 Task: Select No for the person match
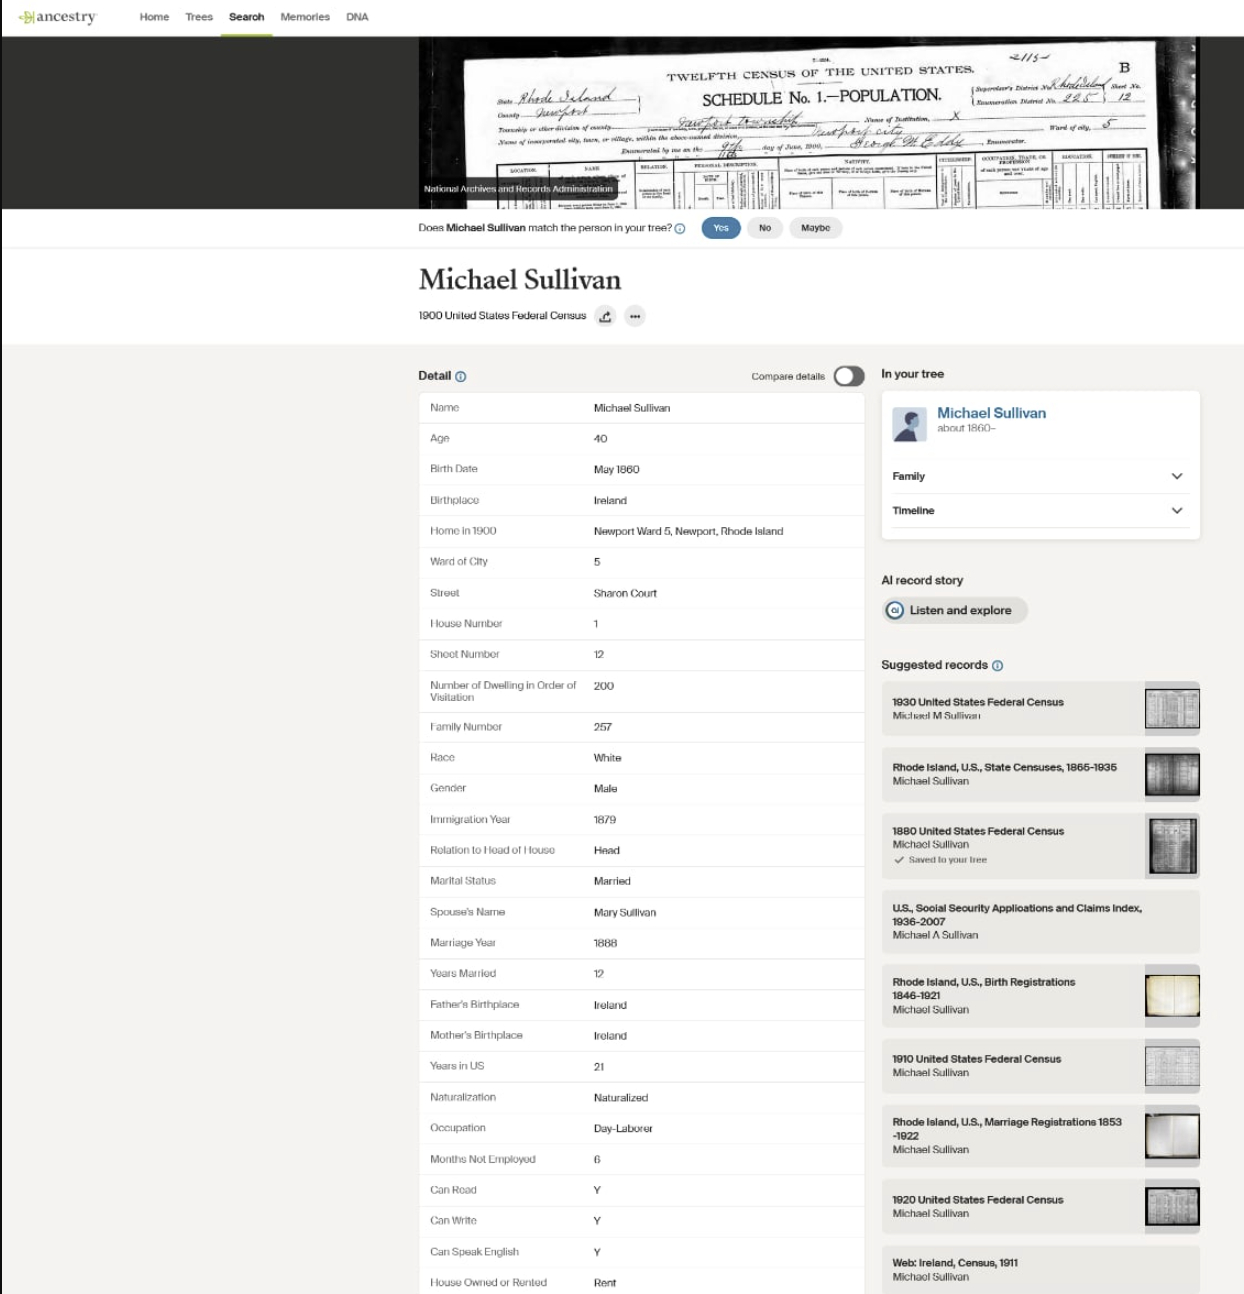click(765, 228)
